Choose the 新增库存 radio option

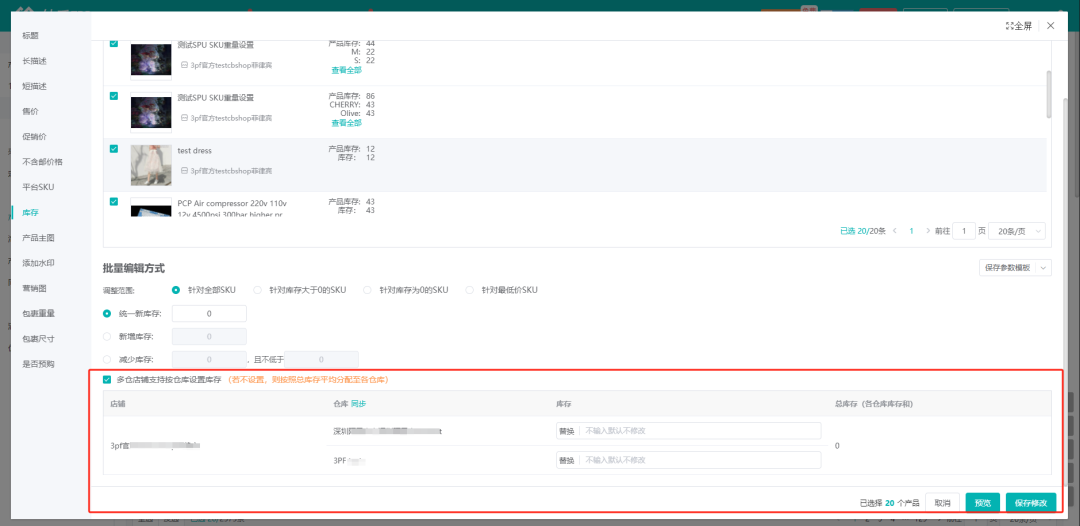click(108, 336)
